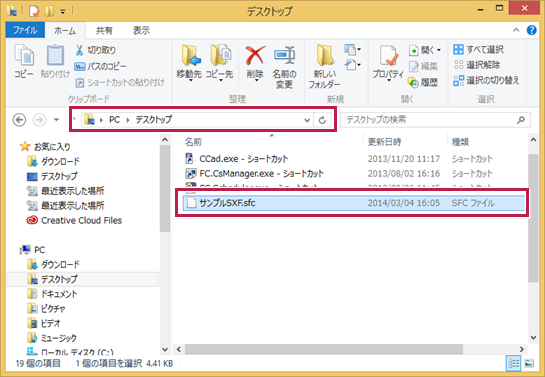Click 選択の切り替え (Invert selection)
This screenshot has height=377, width=545.
tap(486, 80)
